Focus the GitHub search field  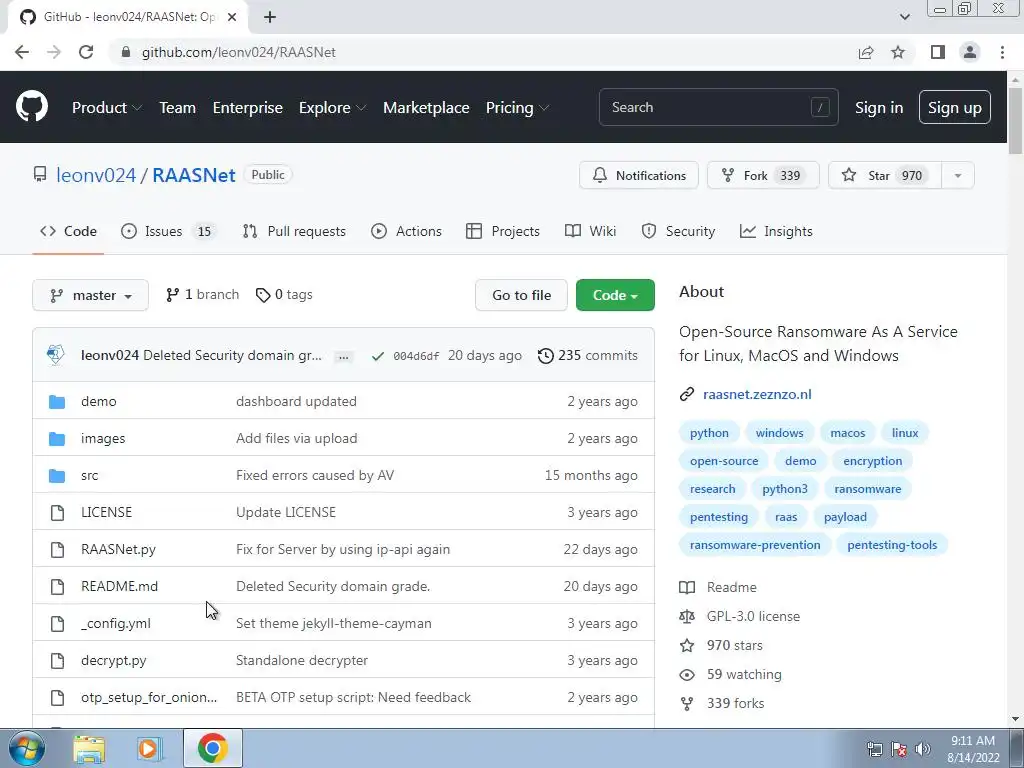pos(718,107)
